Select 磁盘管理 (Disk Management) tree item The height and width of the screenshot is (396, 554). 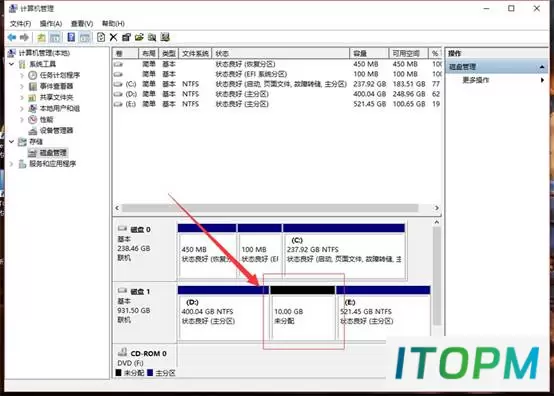(x=53, y=153)
